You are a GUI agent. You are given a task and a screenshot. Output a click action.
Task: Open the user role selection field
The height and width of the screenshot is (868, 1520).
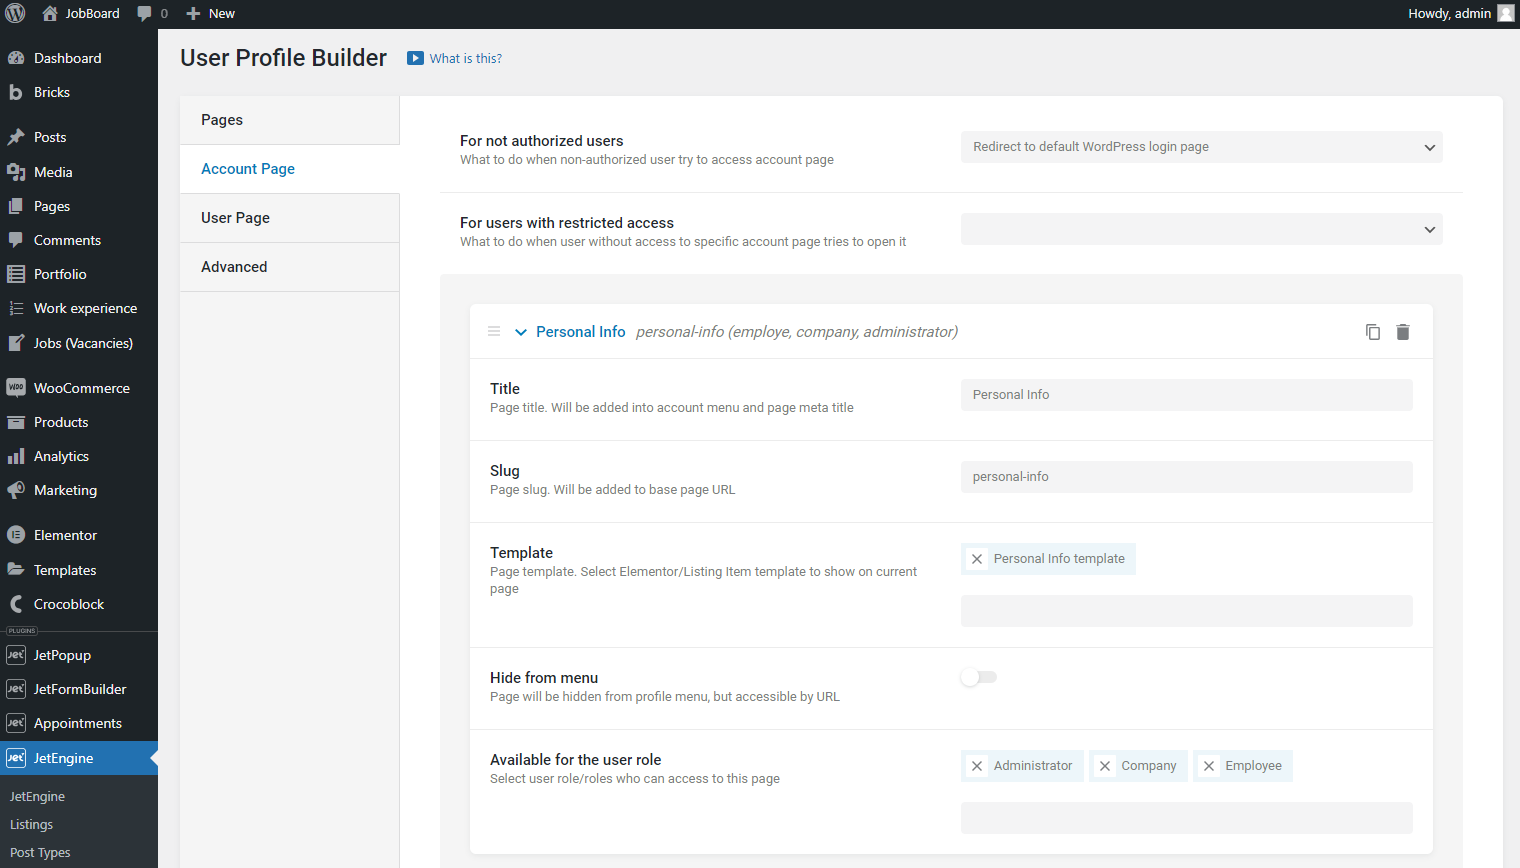coord(1187,818)
